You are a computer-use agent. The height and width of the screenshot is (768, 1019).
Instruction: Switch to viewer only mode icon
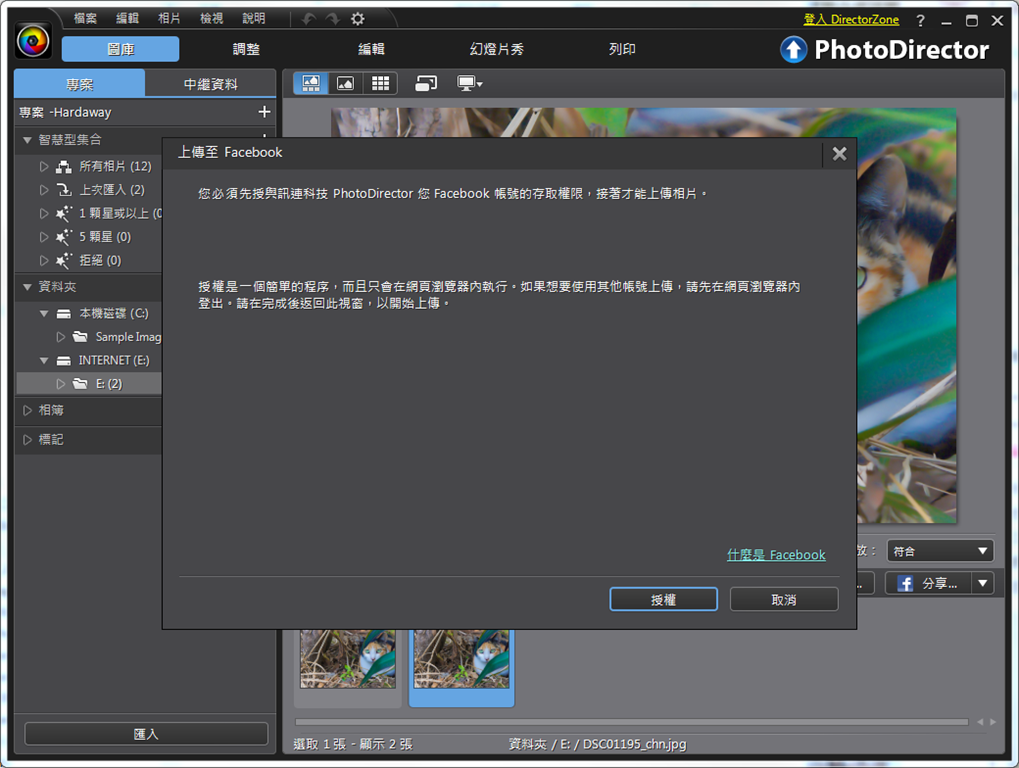[x=345, y=83]
